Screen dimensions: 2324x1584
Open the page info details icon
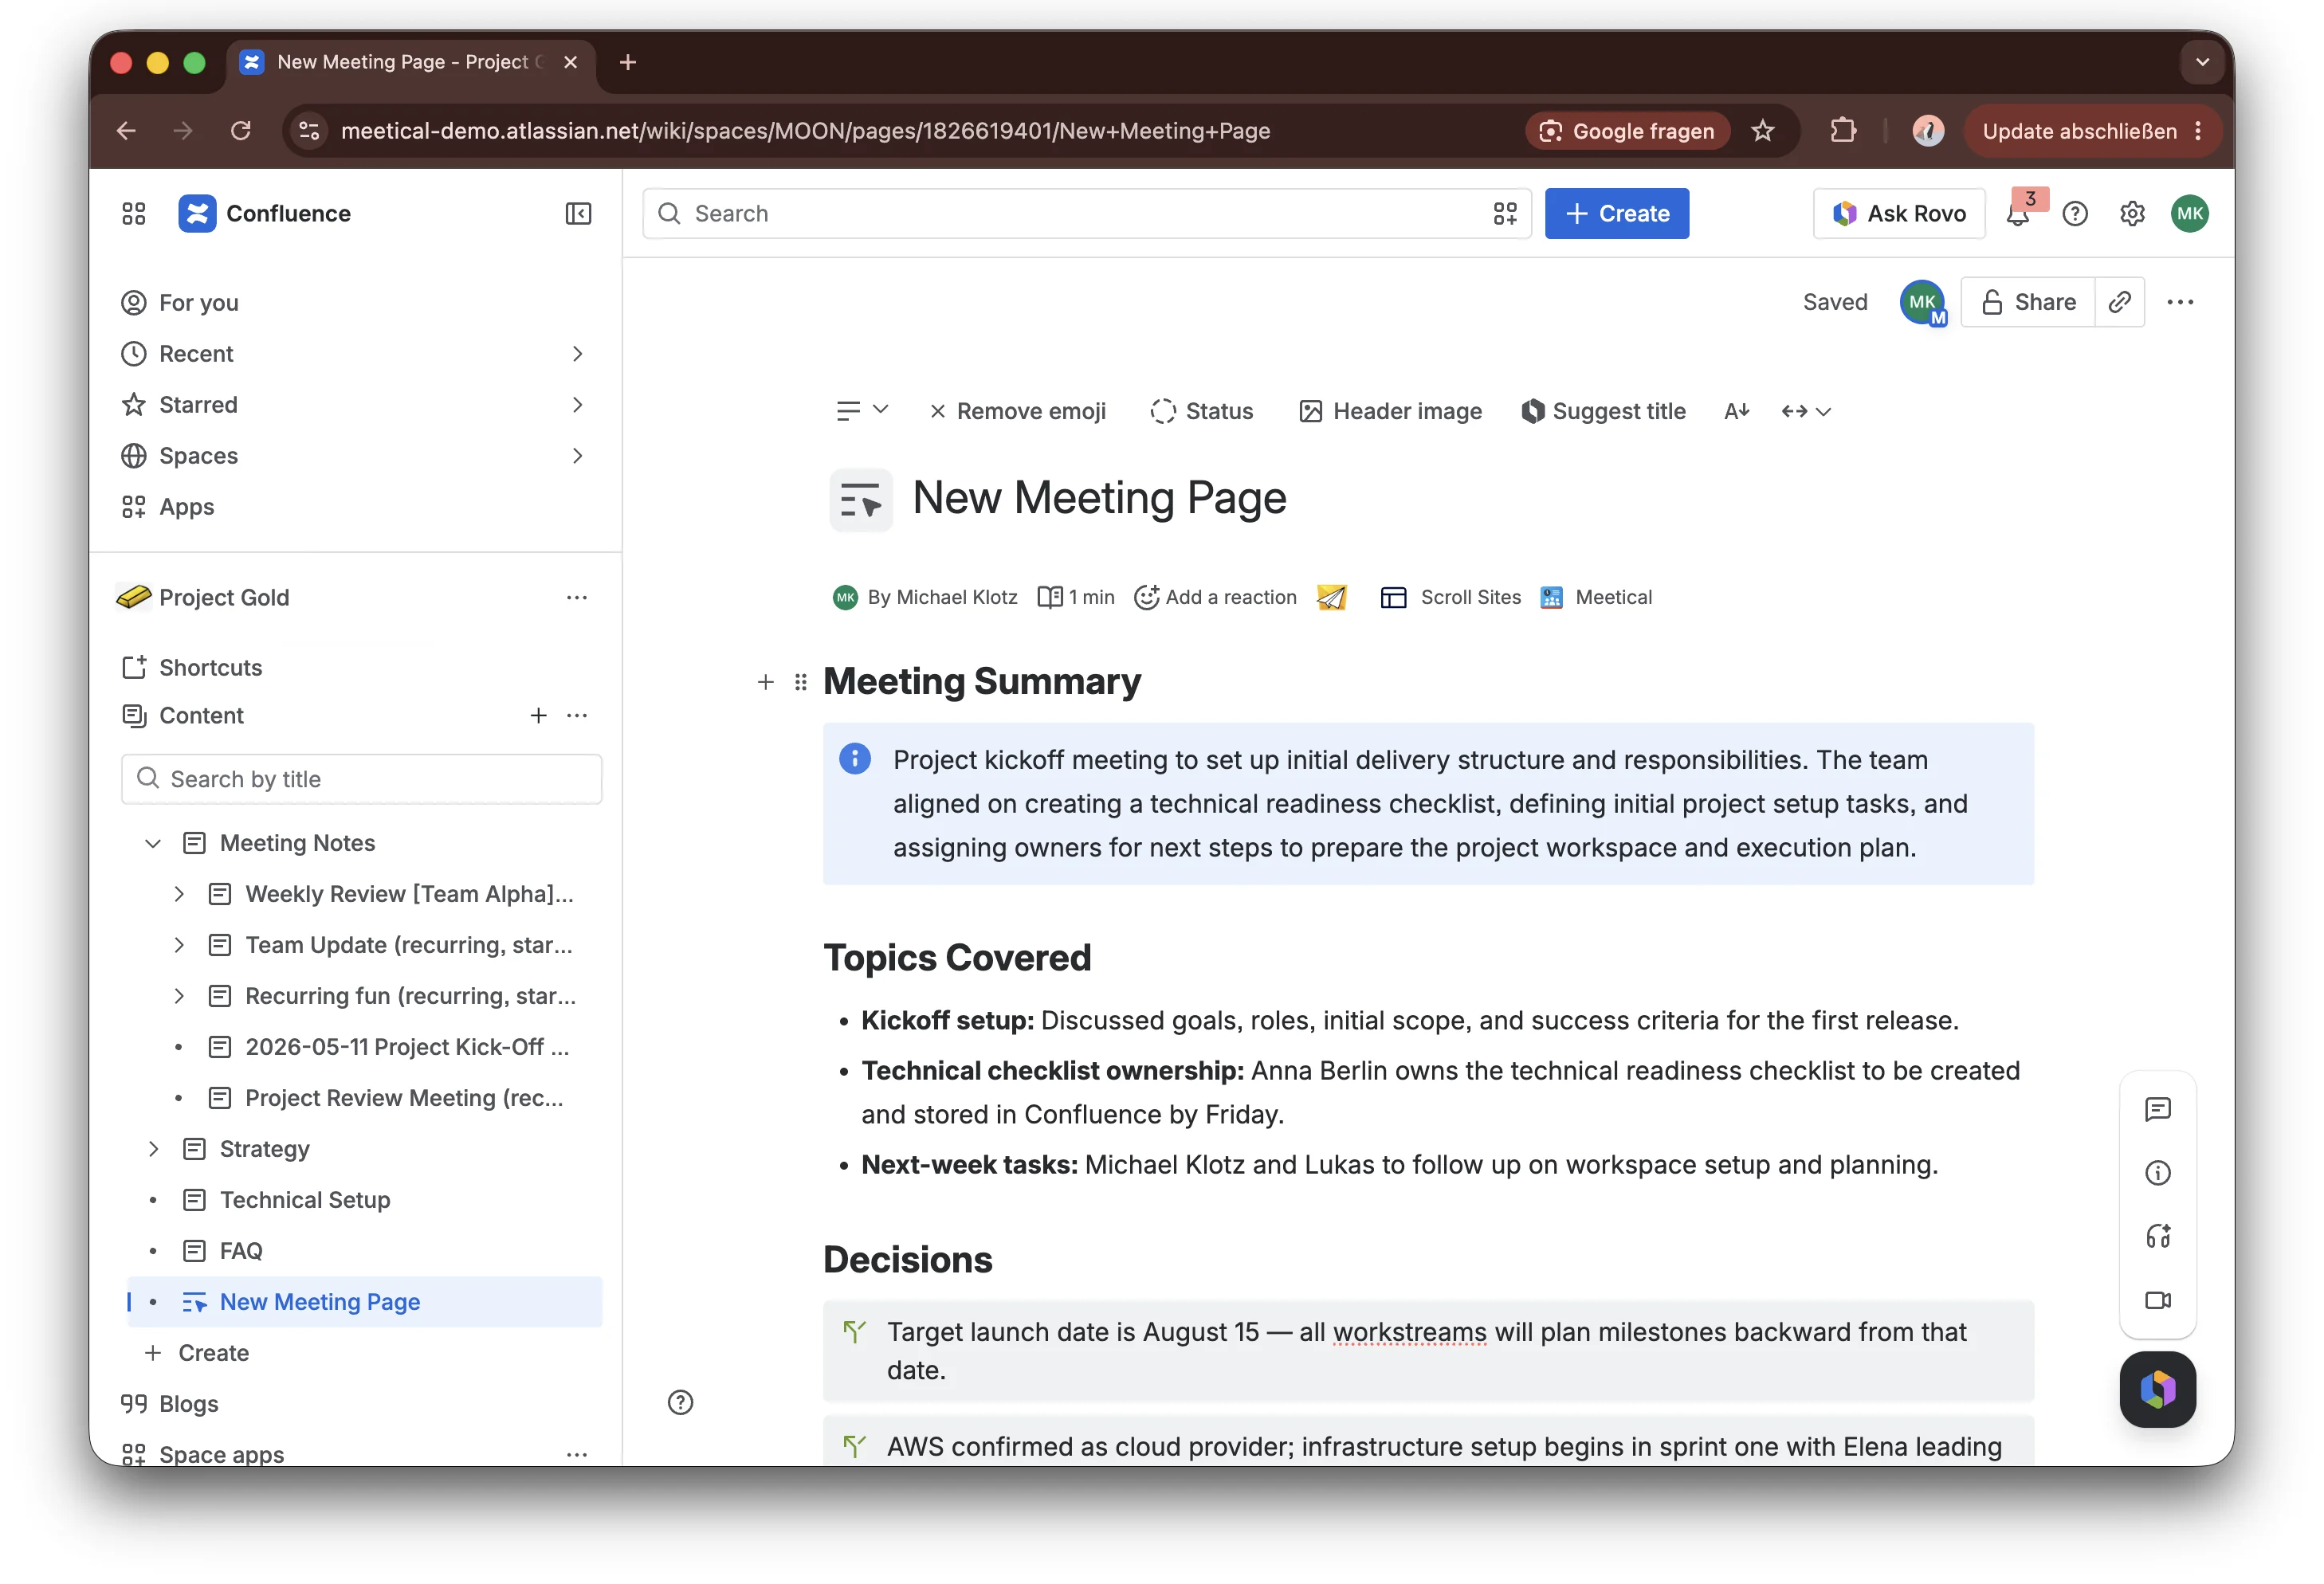tap(2157, 1172)
